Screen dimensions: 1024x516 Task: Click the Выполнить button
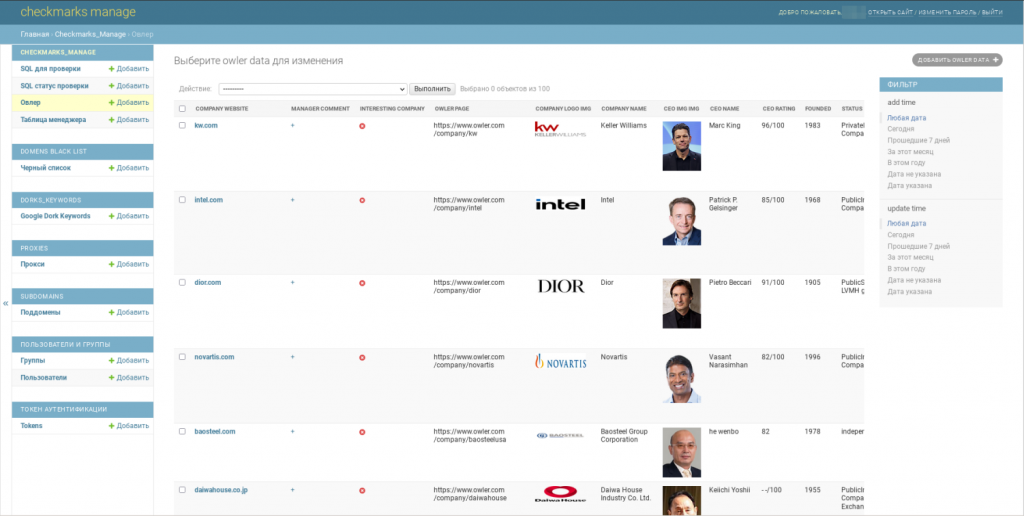pos(432,89)
